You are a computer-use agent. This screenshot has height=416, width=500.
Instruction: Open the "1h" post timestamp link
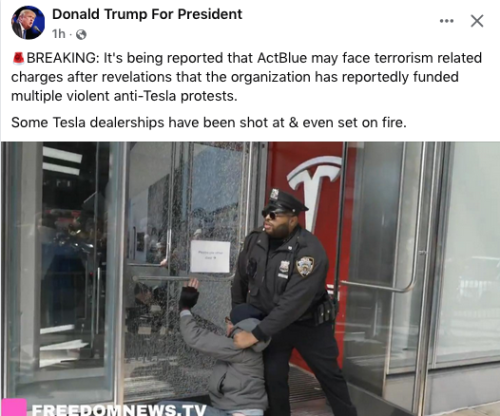click(x=59, y=34)
